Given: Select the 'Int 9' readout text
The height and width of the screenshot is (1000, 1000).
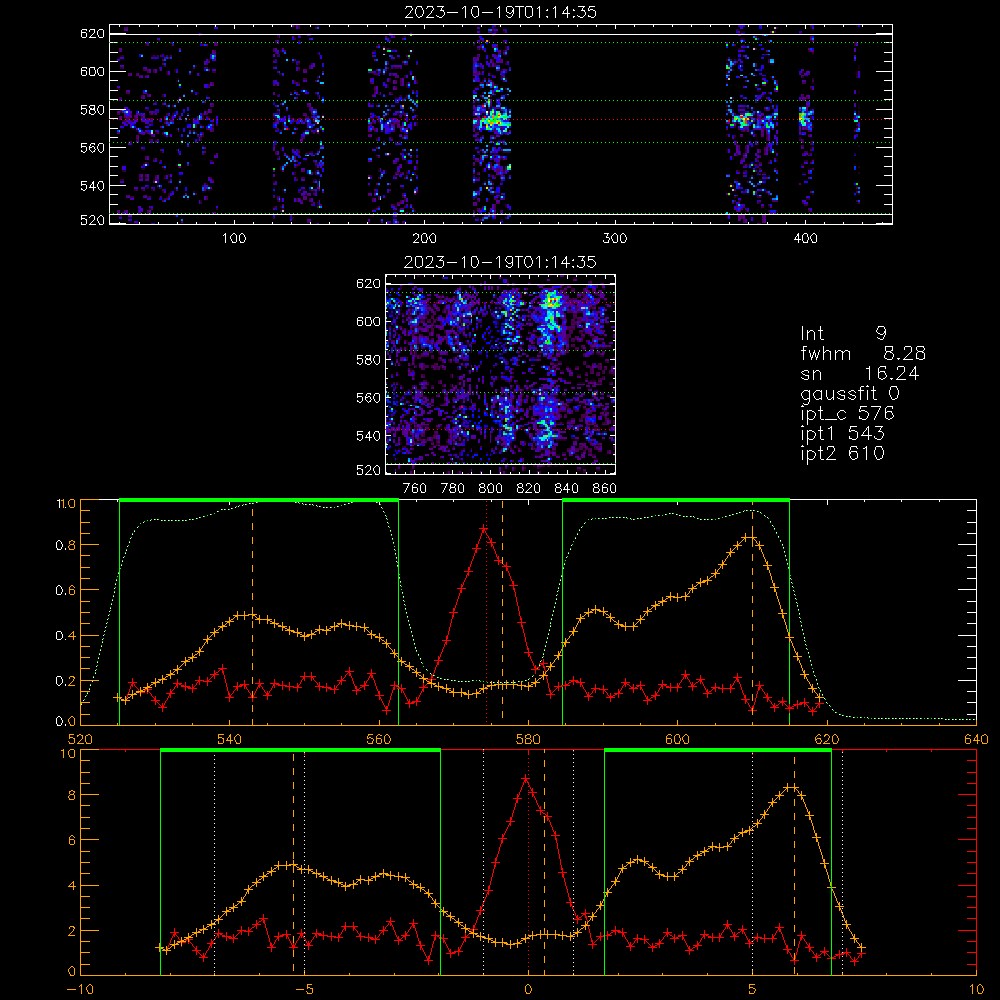Looking at the screenshot, I should coord(843,334).
